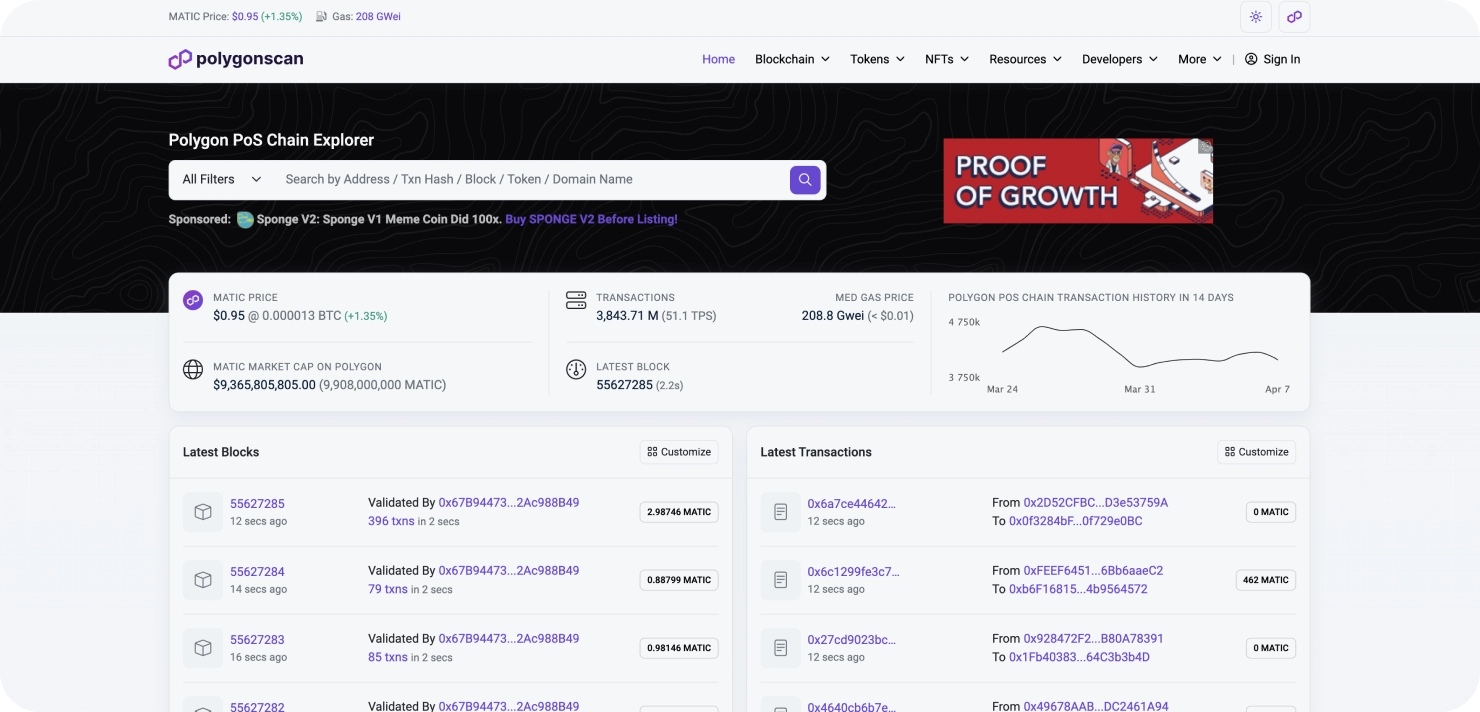Expand the Blockchain menu

coord(792,59)
